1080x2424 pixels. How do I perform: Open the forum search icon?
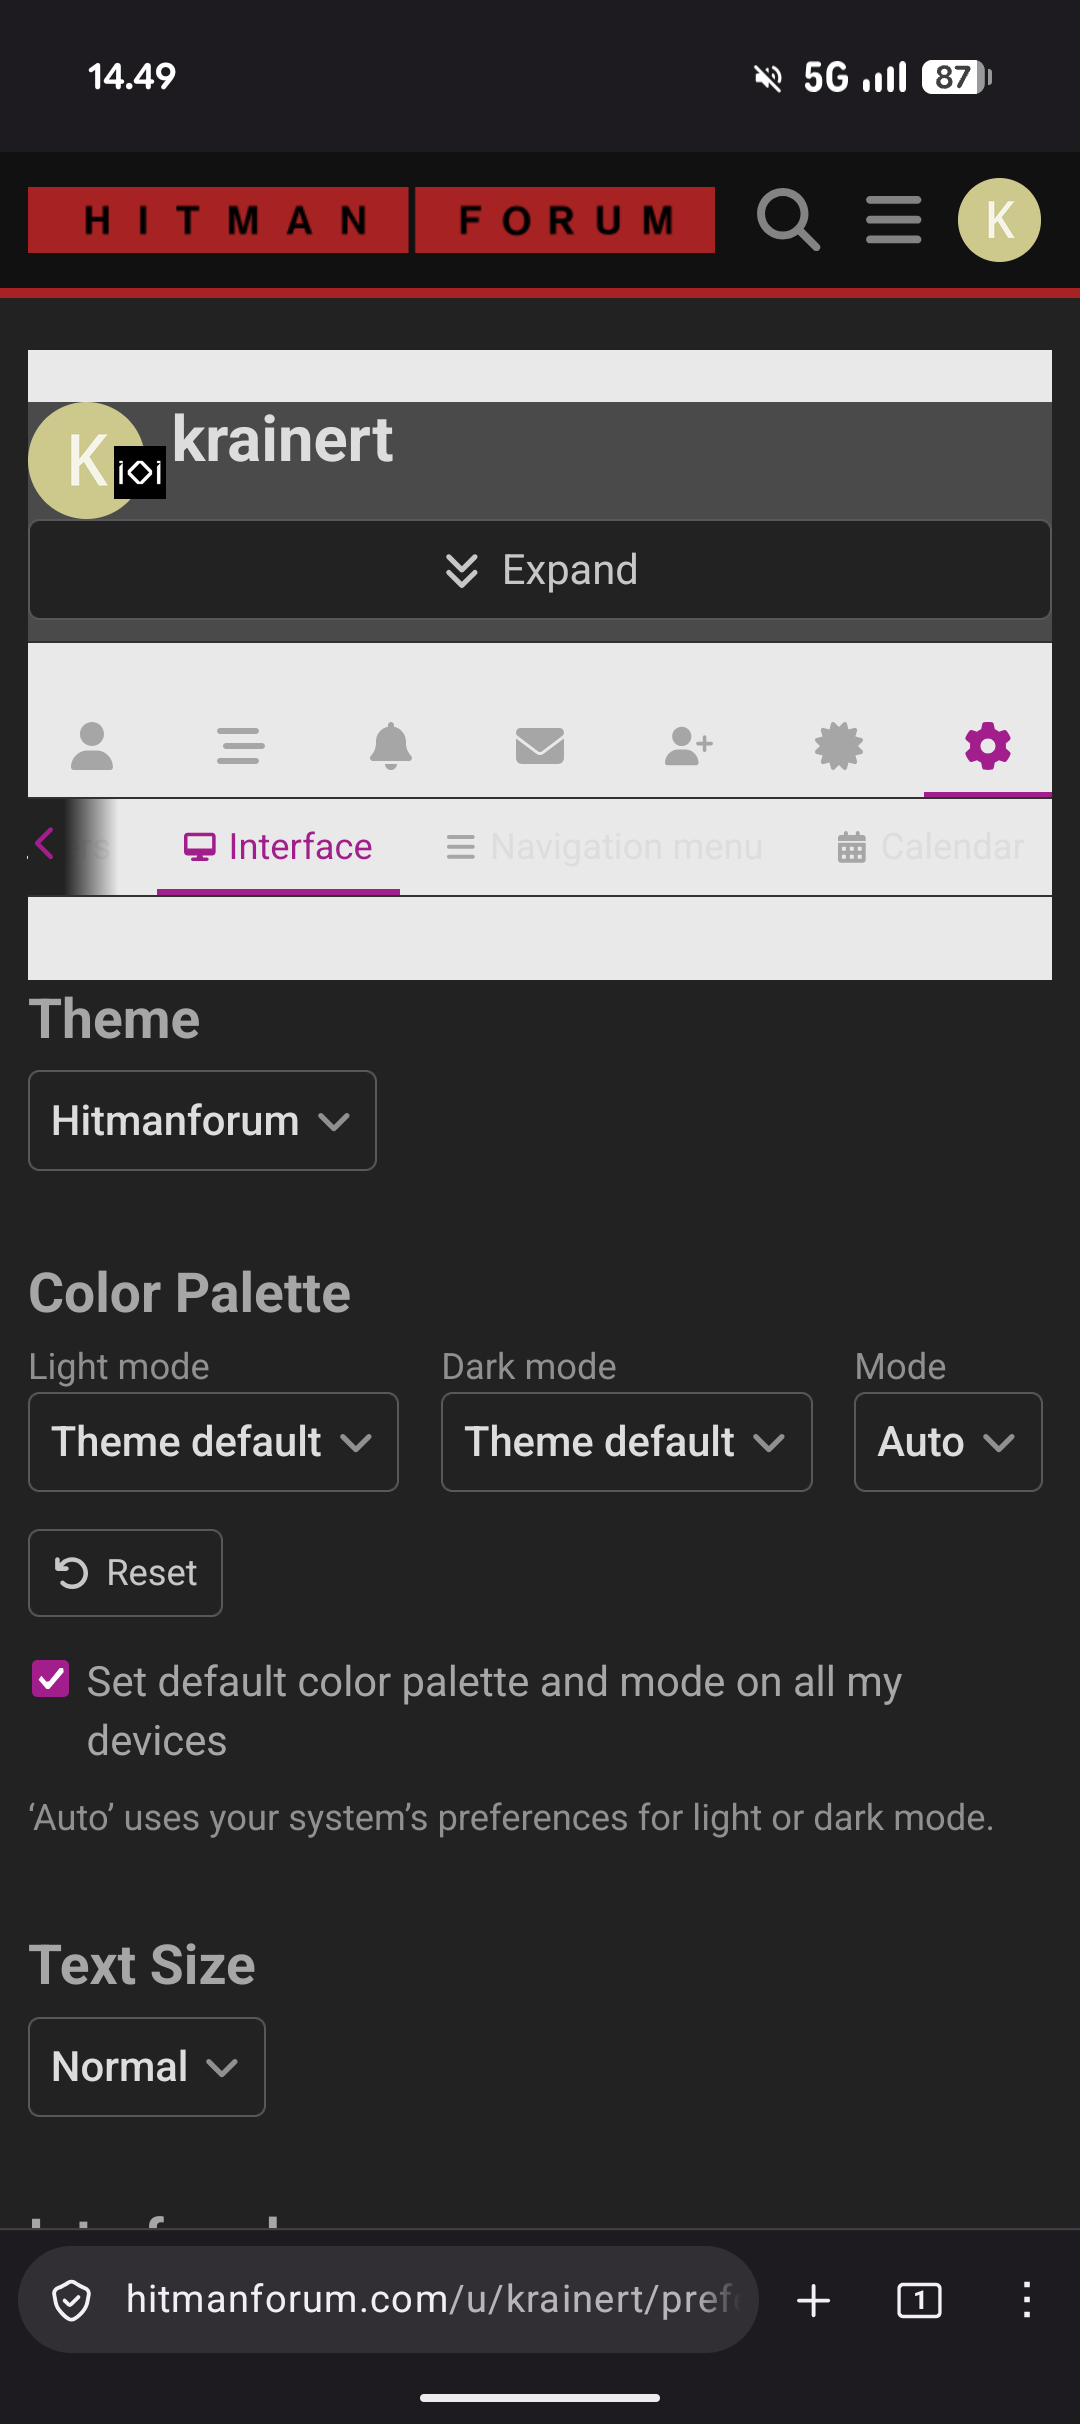[x=788, y=220]
